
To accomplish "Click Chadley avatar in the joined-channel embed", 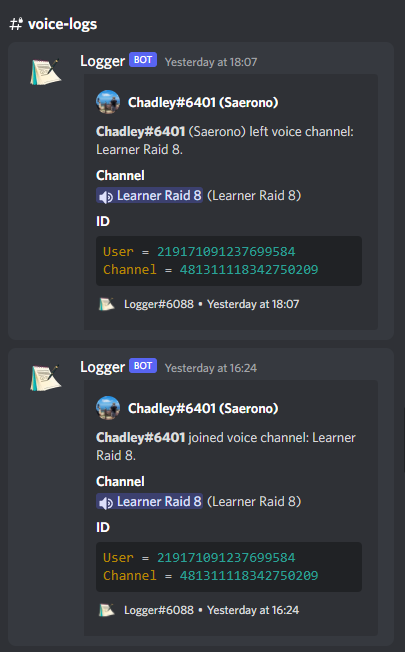I will (x=108, y=408).
